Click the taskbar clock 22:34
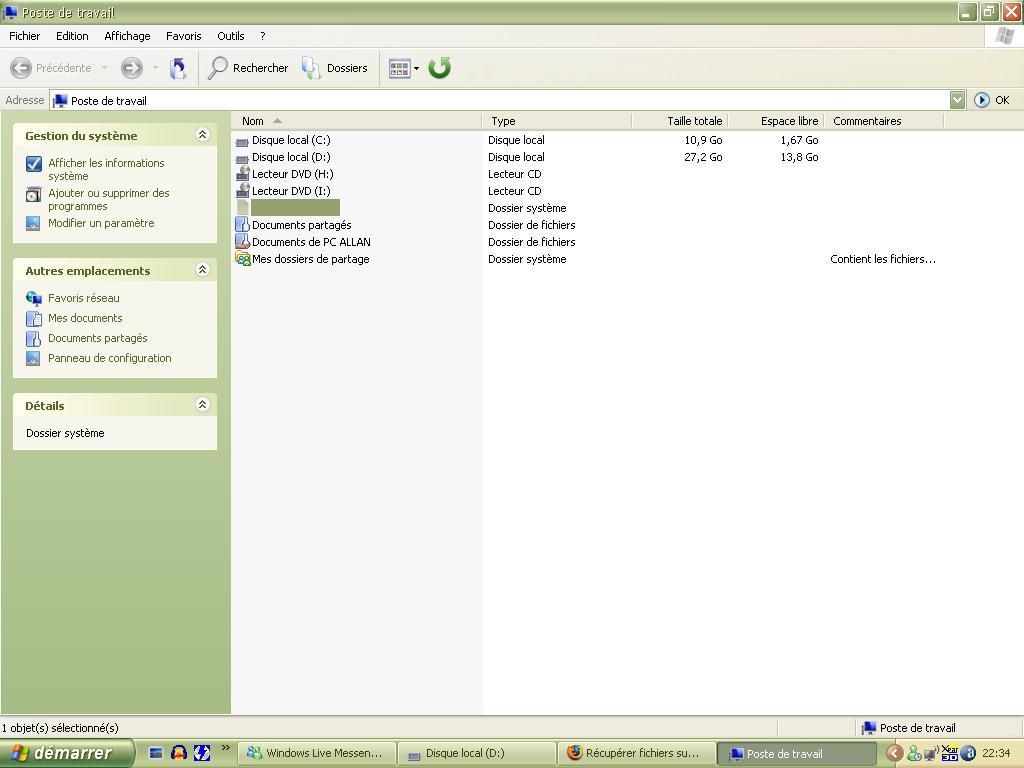 (996, 753)
